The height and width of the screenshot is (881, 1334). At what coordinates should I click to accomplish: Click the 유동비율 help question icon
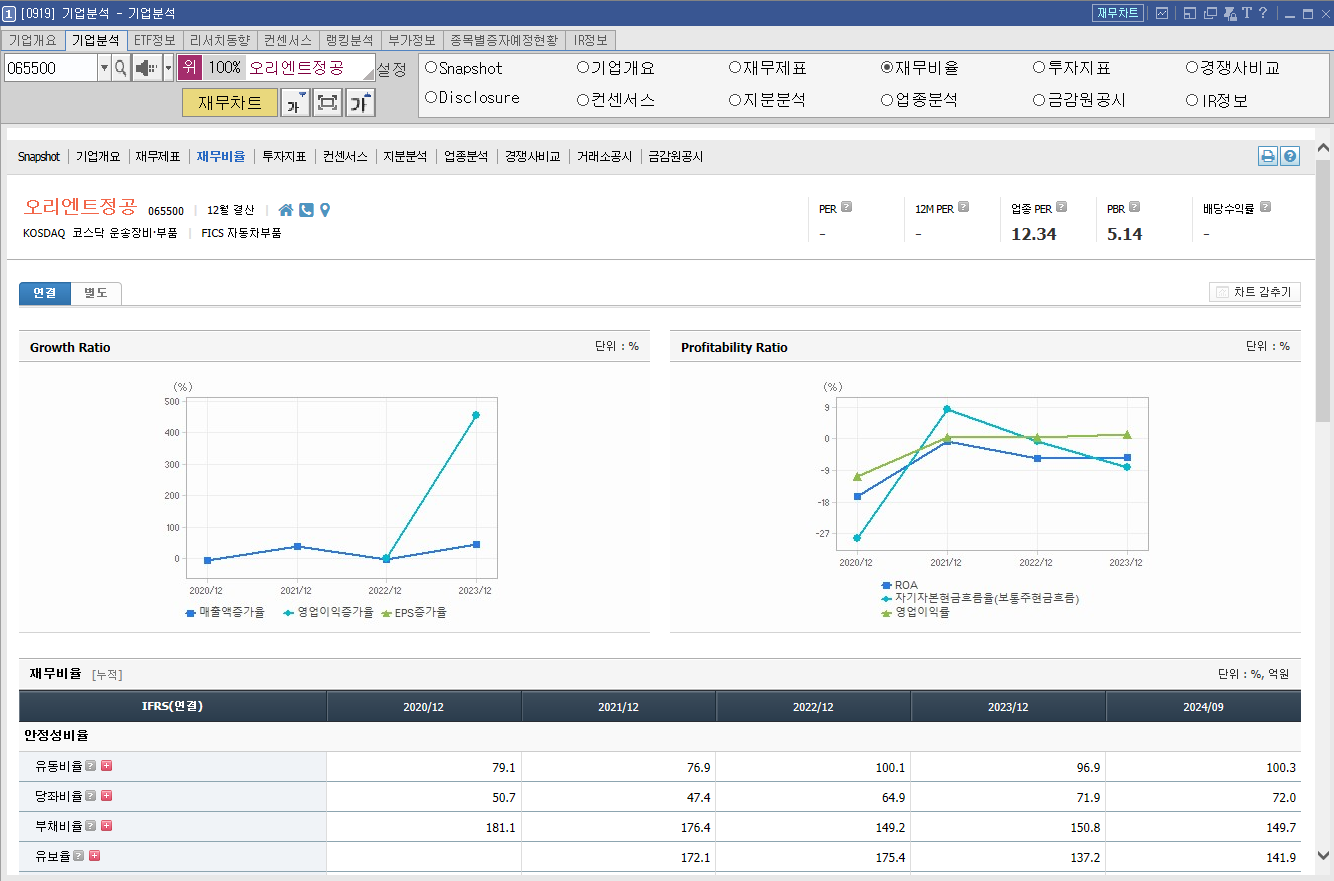91,766
